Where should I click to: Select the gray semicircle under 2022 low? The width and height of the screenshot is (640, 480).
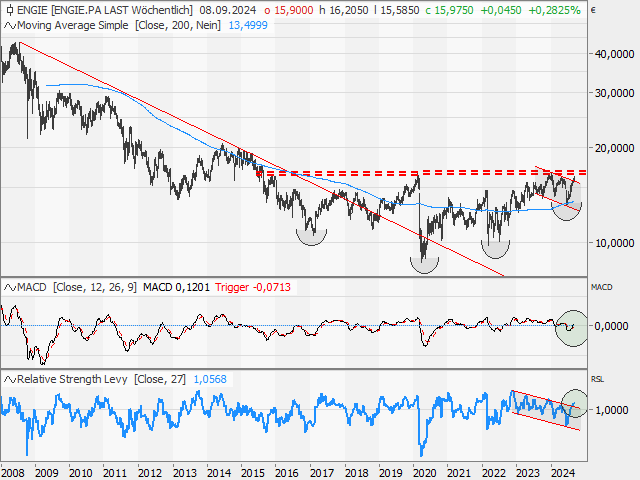(x=496, y=249)
